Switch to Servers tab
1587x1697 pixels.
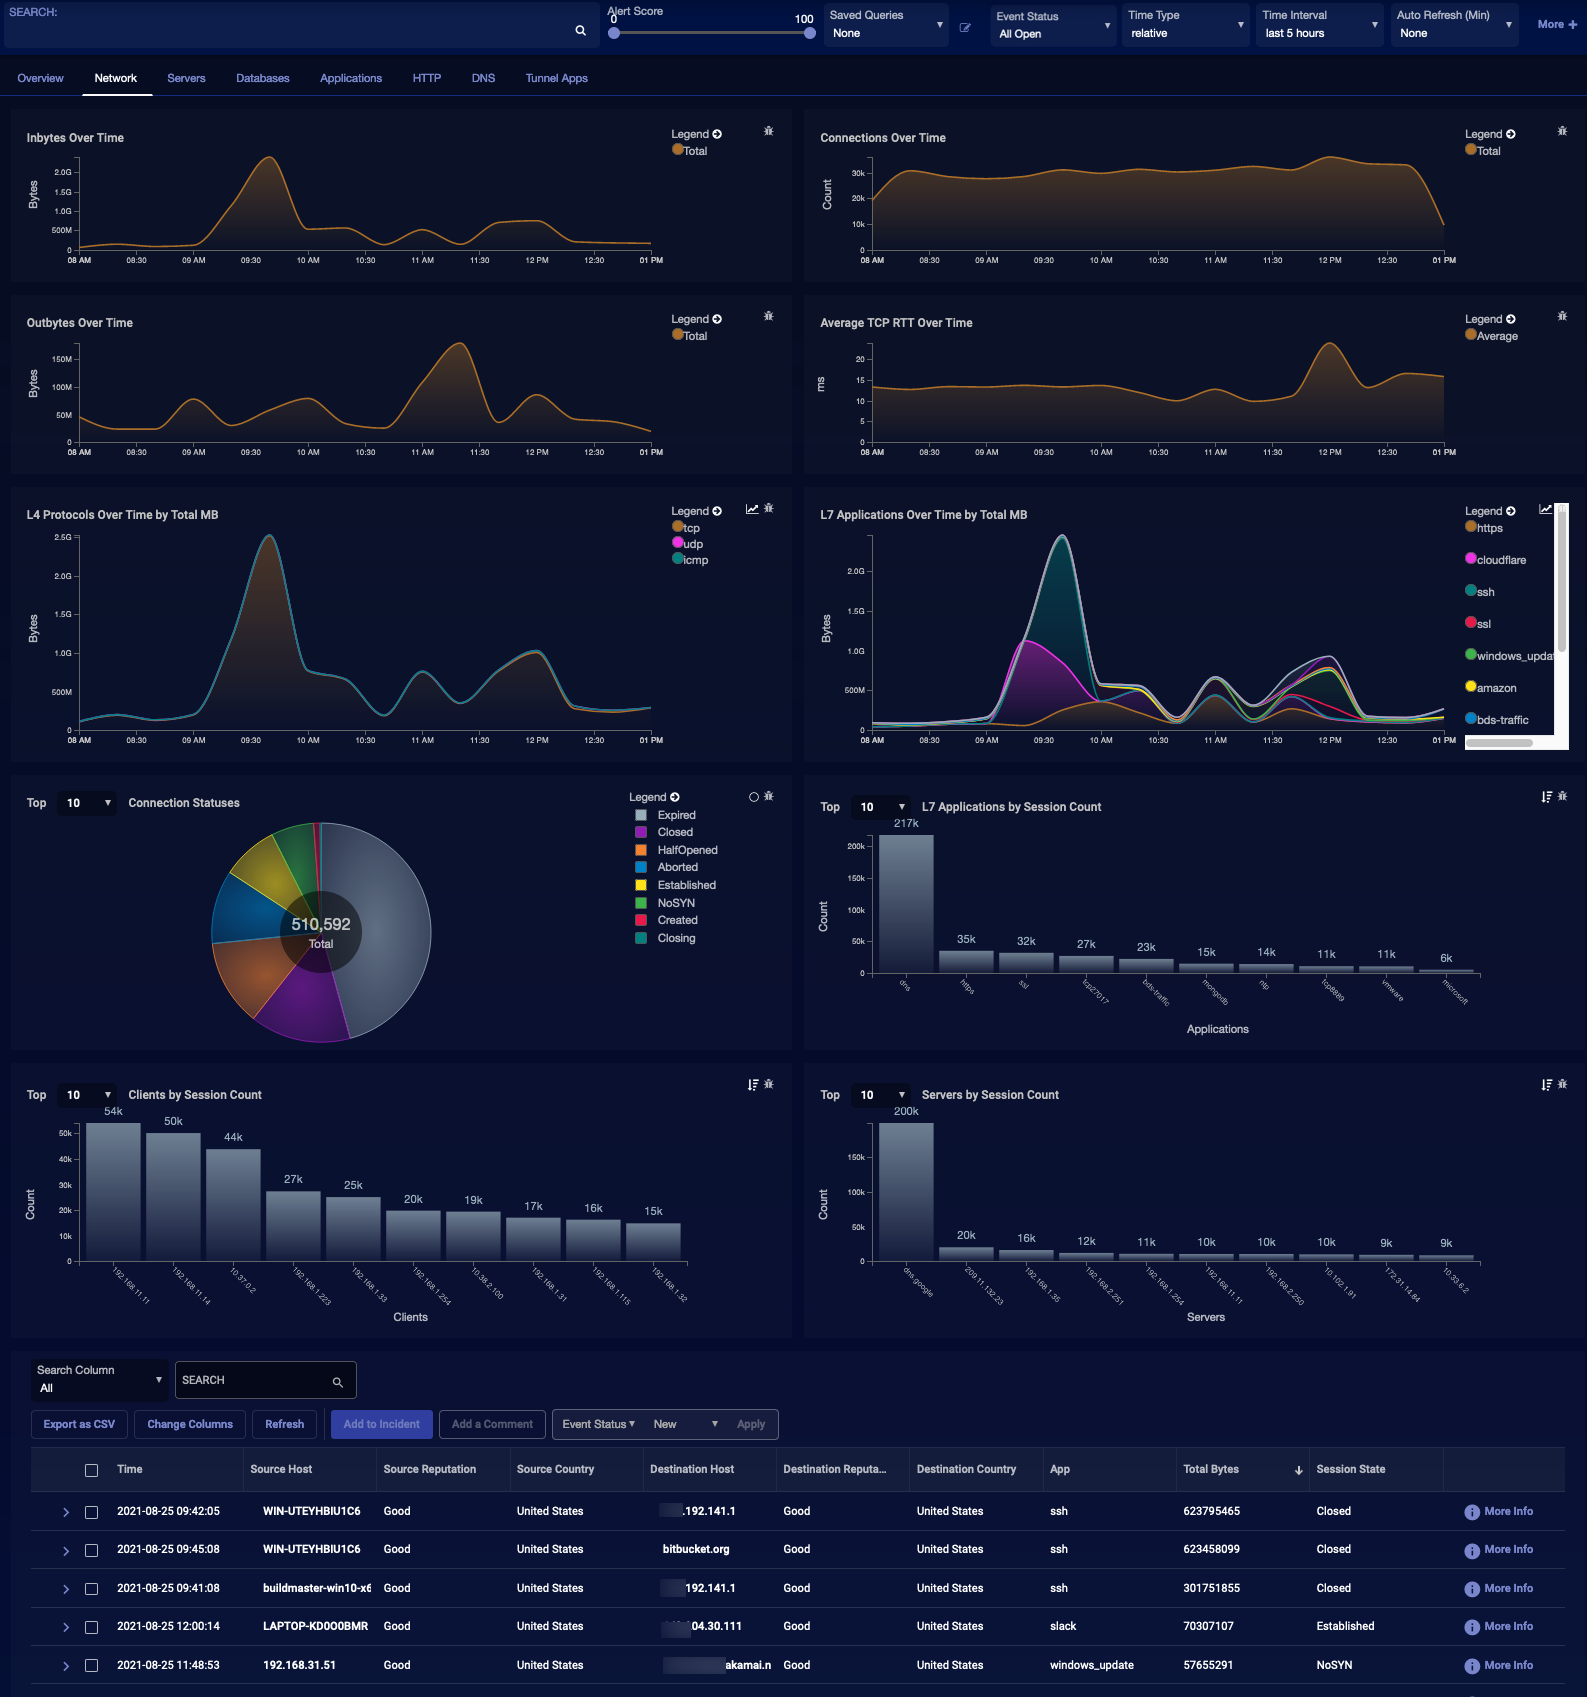pyautogui.click(x=186, y=78)
